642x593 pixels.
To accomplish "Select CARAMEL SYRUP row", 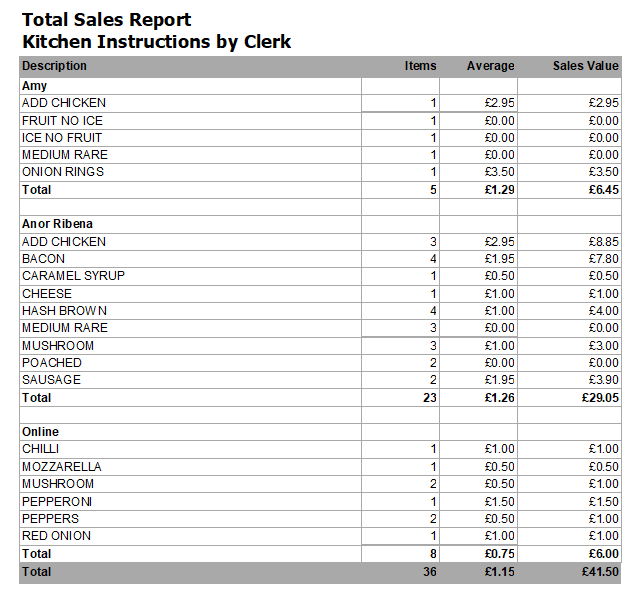I will 320,276.
